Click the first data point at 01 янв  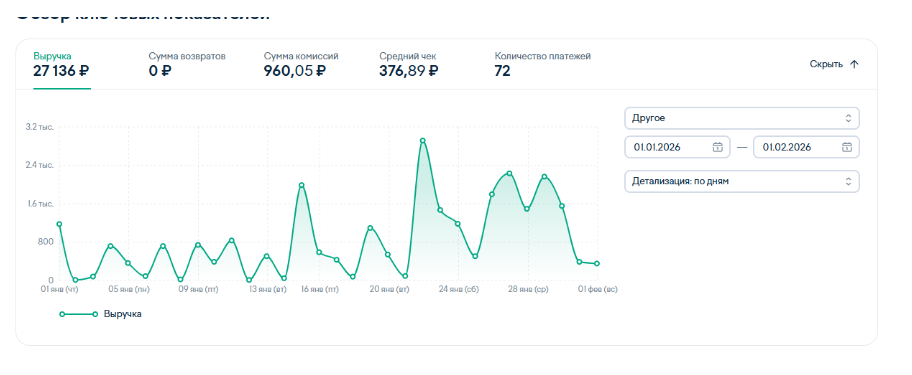point(59,224)
